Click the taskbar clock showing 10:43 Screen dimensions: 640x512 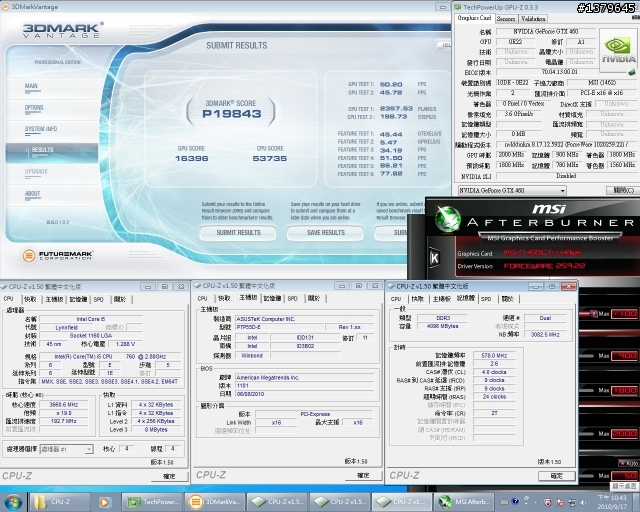[x=612, y=502]
